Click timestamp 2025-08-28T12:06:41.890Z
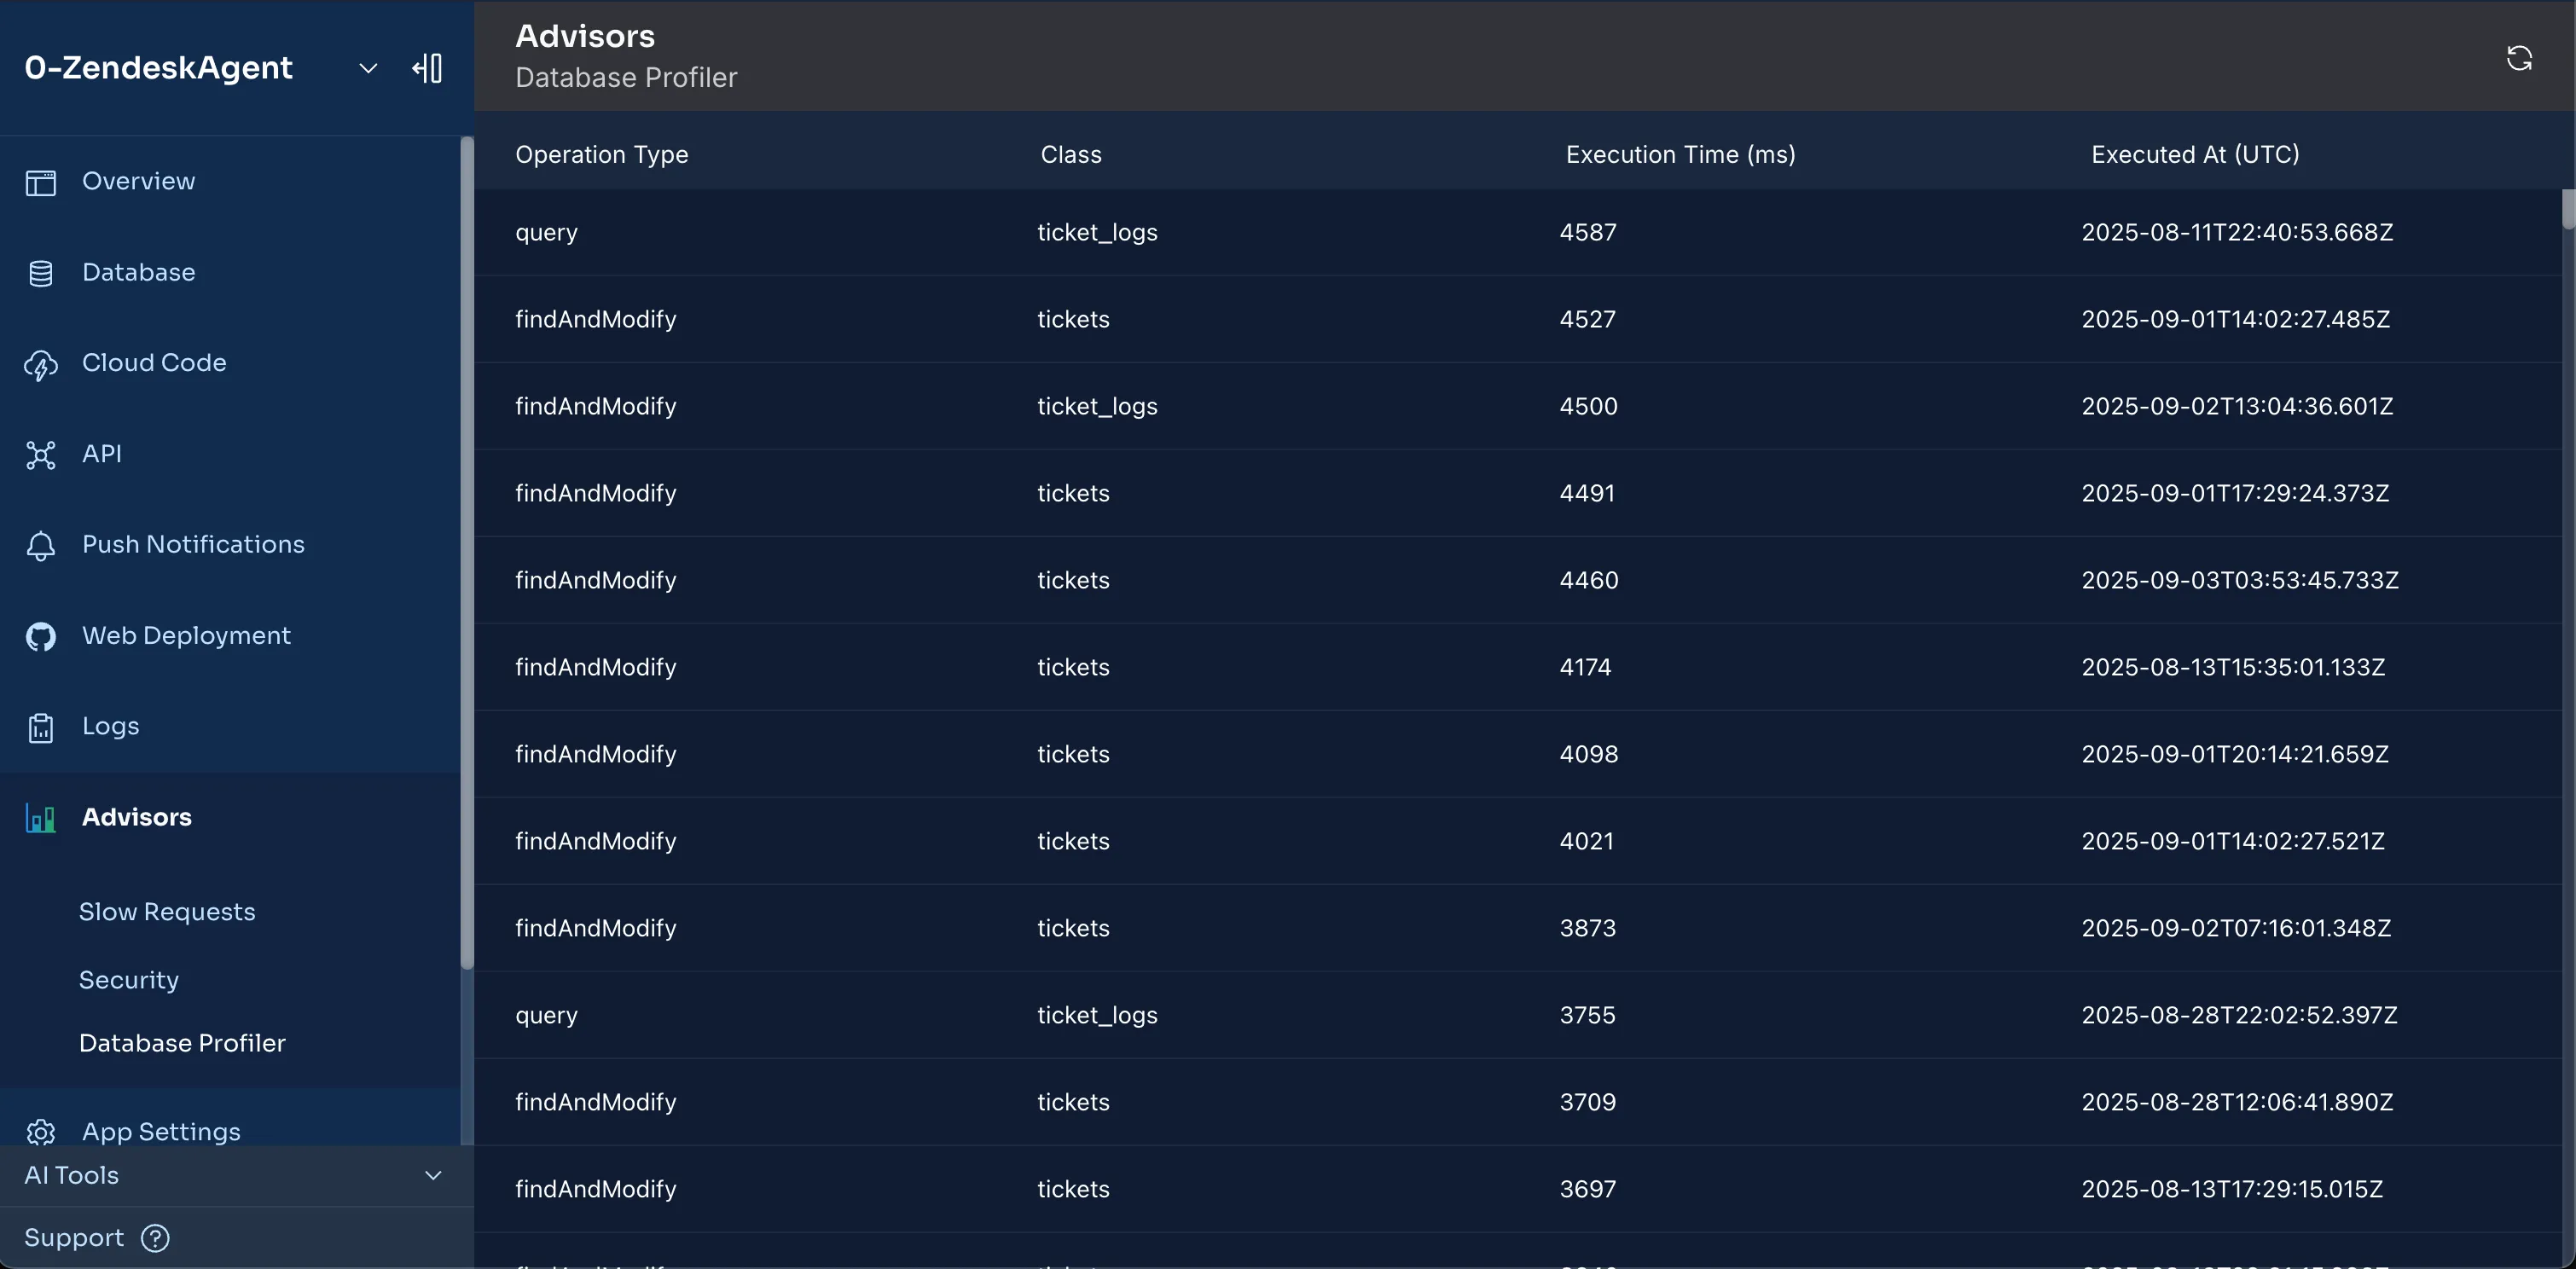Image resolution: width=2576 pixels, height=1269 pixels. [x=2237, y=1103]
